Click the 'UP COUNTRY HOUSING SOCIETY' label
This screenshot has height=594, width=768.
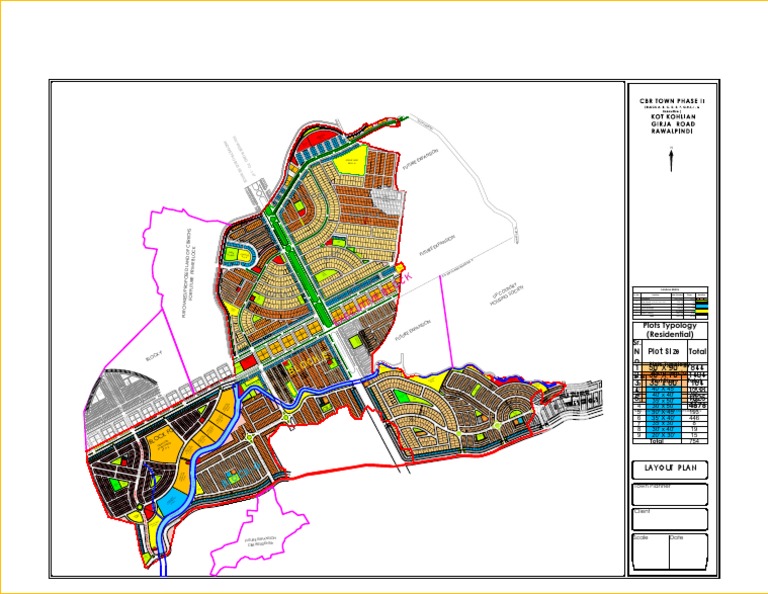click(x=507, y=294)
